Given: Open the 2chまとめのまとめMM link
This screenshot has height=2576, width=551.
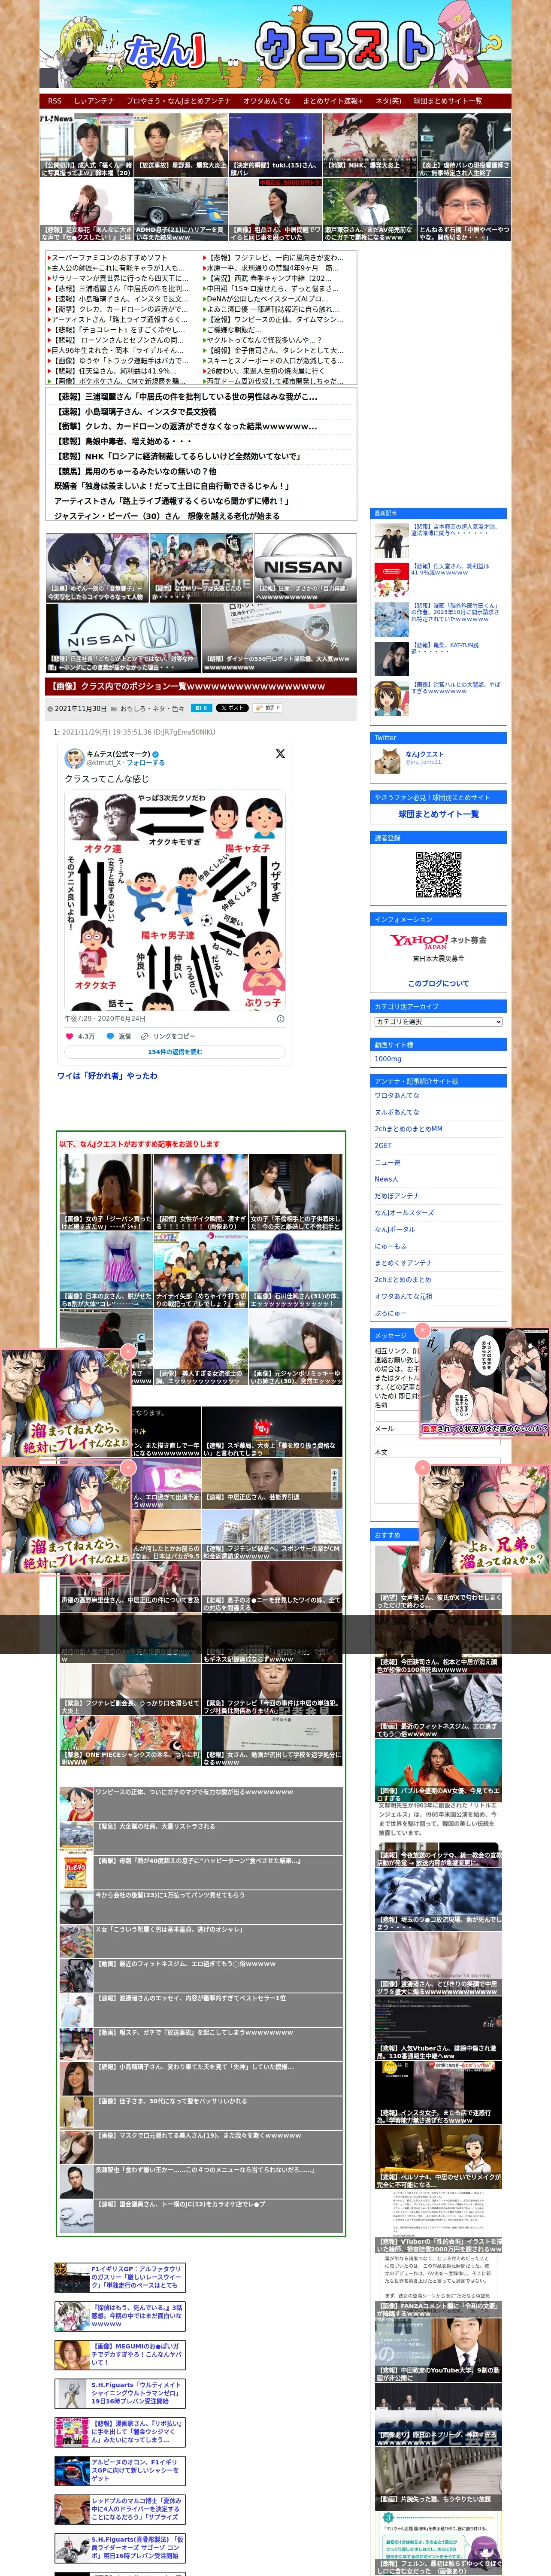Looking at the screenshot, I should tap(408, 1129).
